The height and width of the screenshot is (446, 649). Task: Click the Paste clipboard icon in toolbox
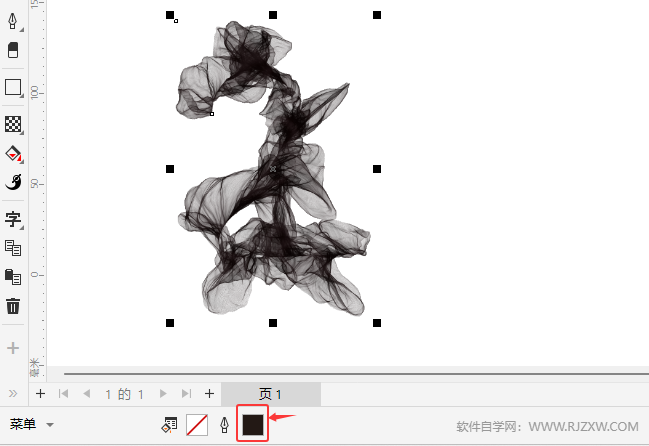(x=13, y=277)
